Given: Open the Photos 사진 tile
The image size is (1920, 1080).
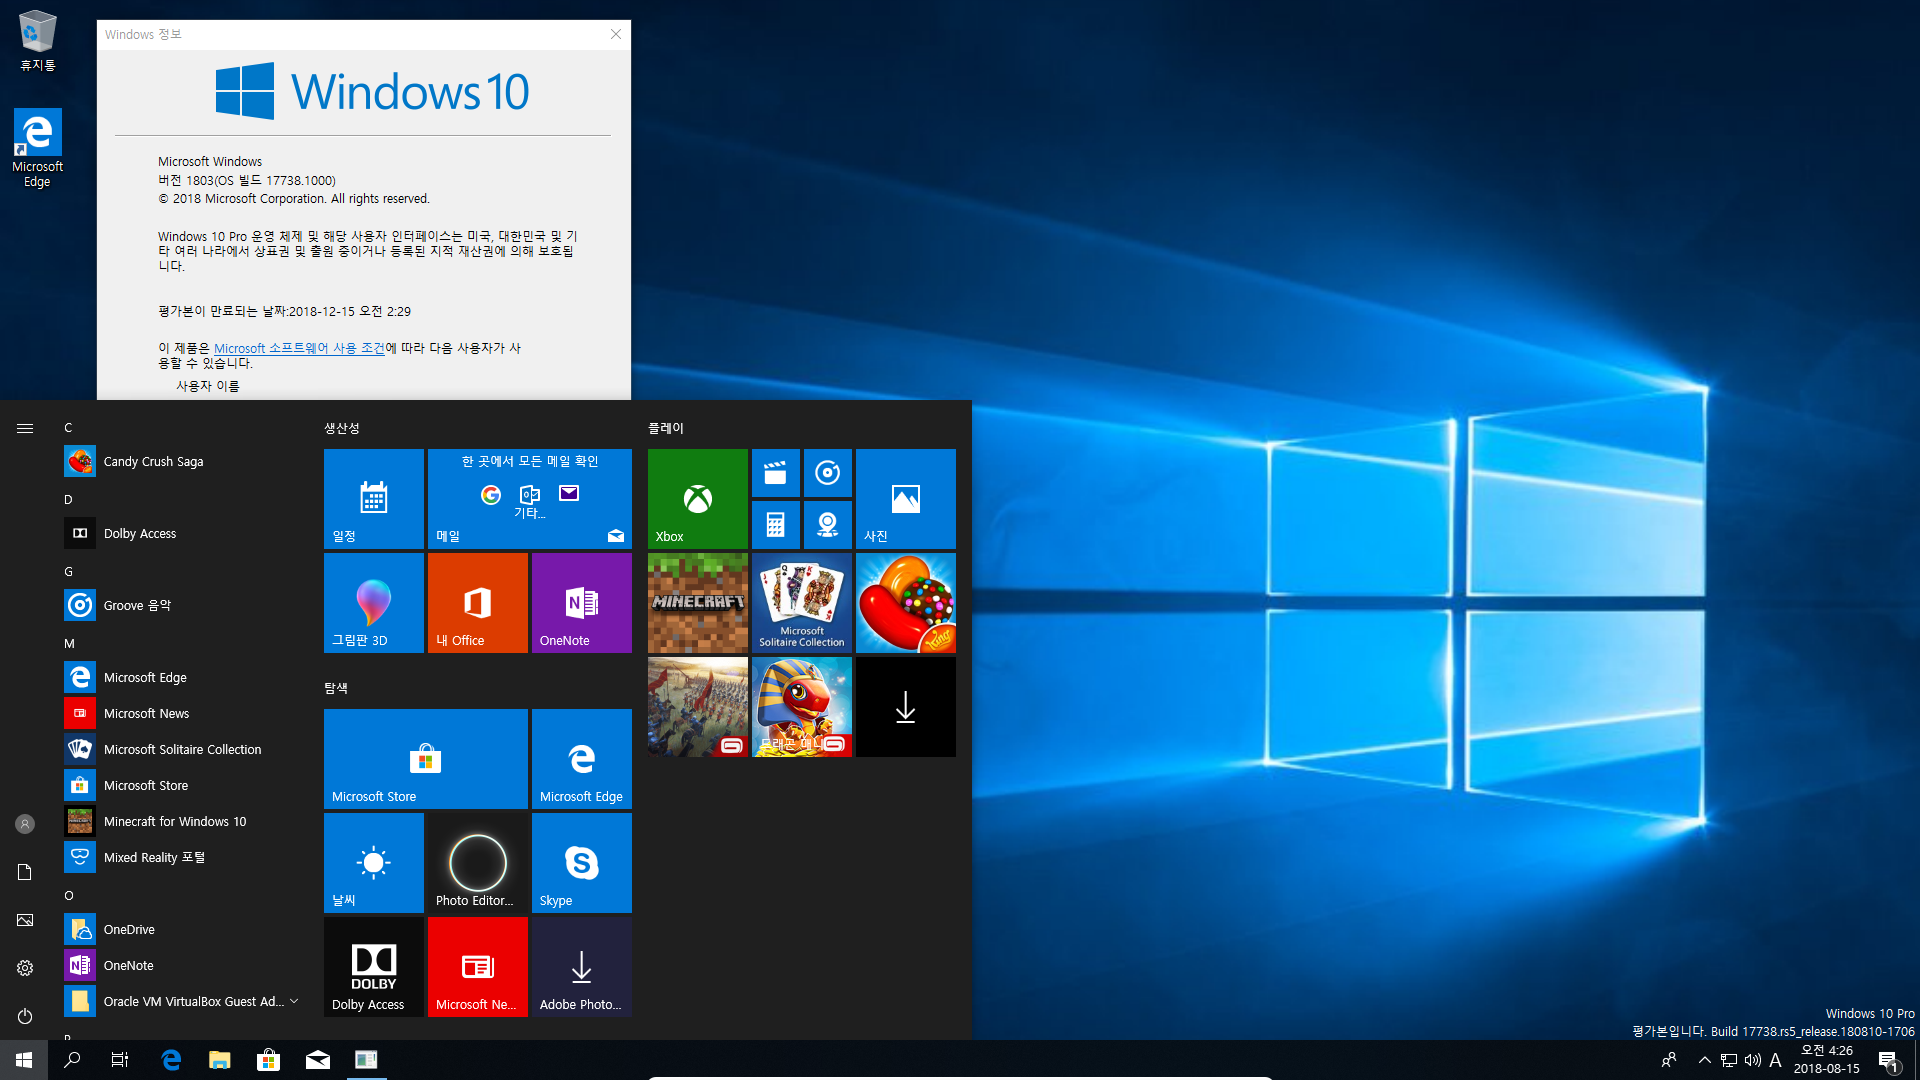Looking at the screenshot, I should (905, 498).
